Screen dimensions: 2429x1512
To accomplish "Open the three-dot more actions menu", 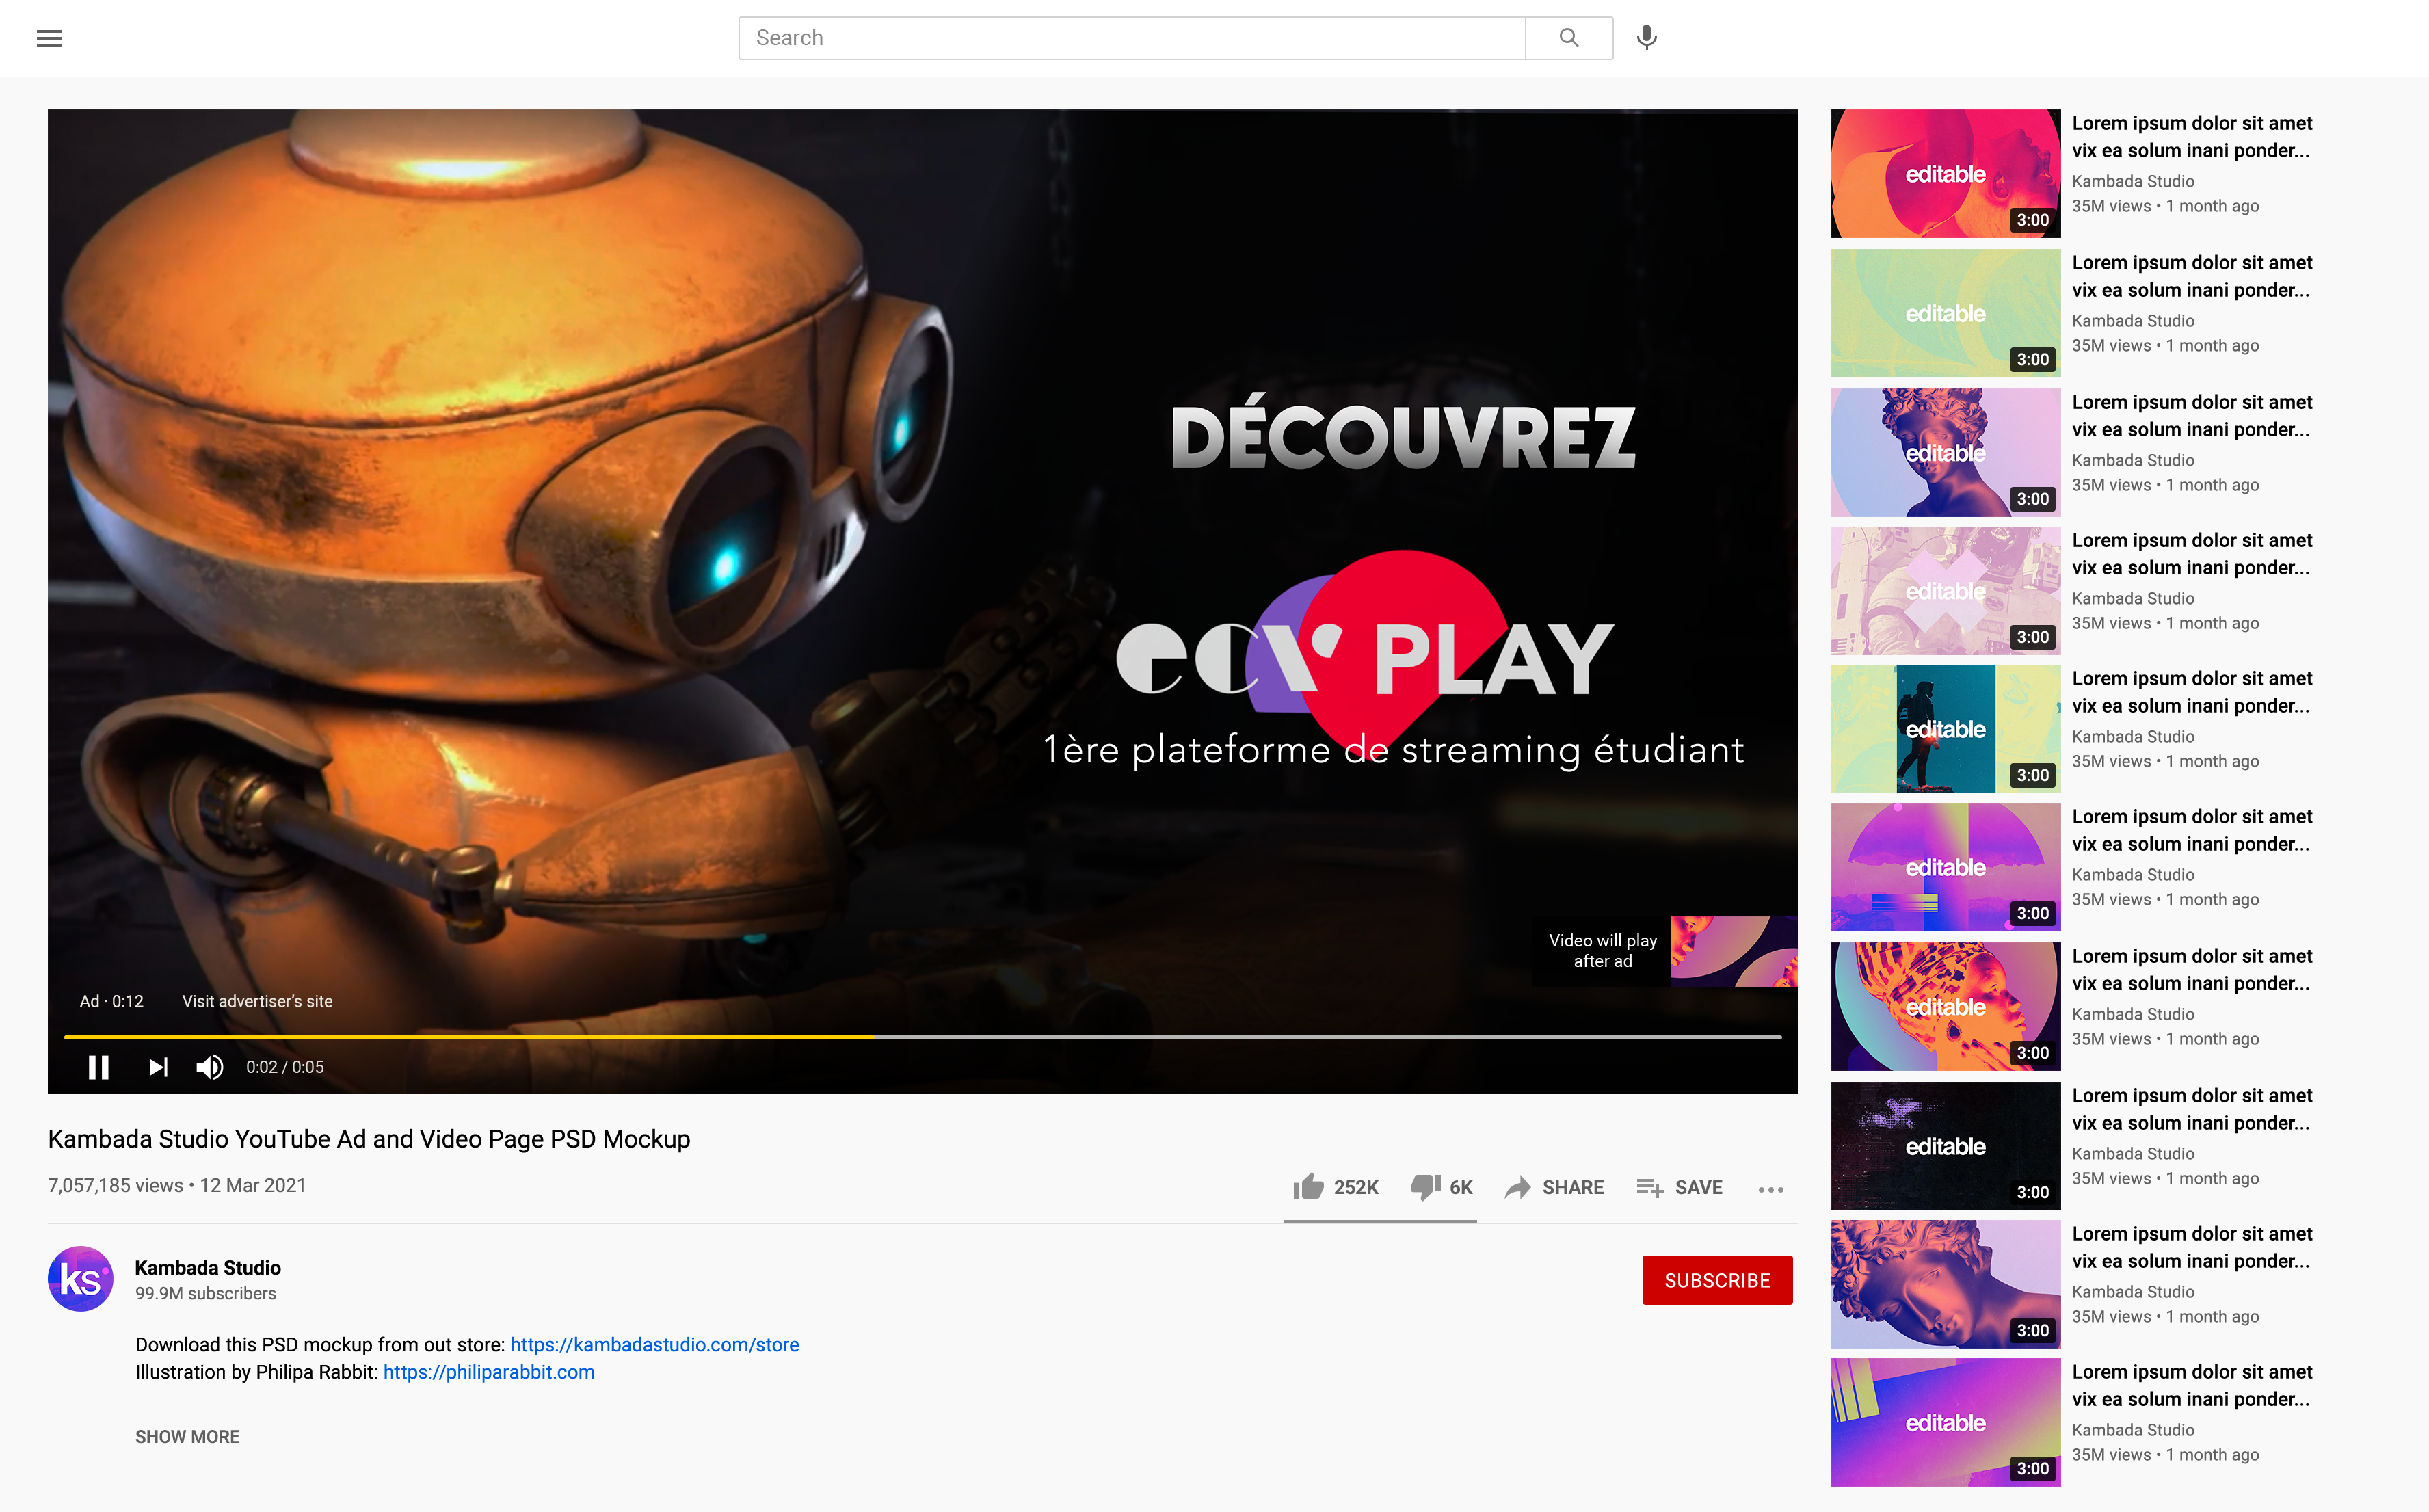I will coord(1770,1189).
